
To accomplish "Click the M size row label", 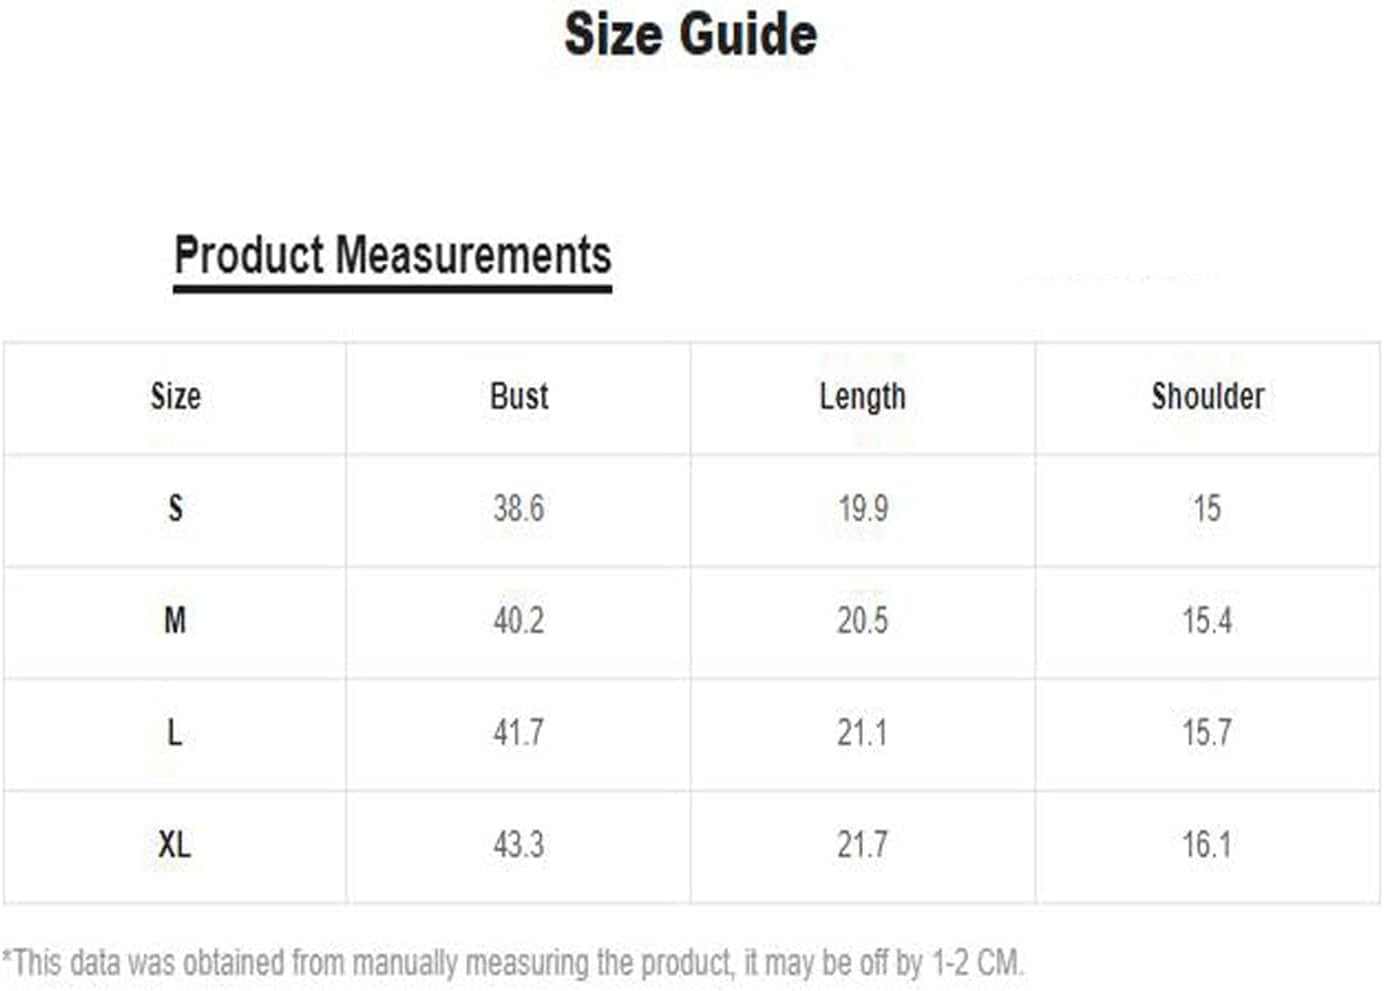I will pyautogui.click(x=175, y=621).
